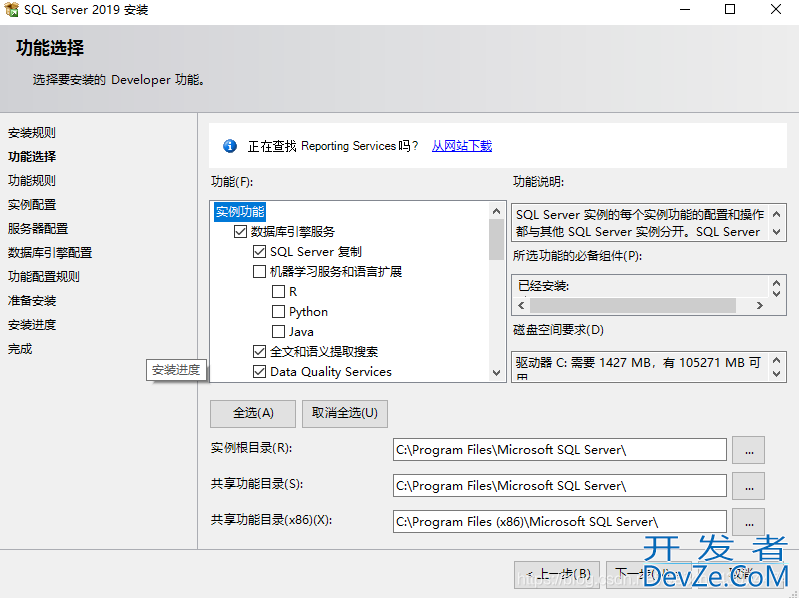This screenshot has height=598, width=799.
Task: Open the 从网站下载 link
Action: point(462,146)
